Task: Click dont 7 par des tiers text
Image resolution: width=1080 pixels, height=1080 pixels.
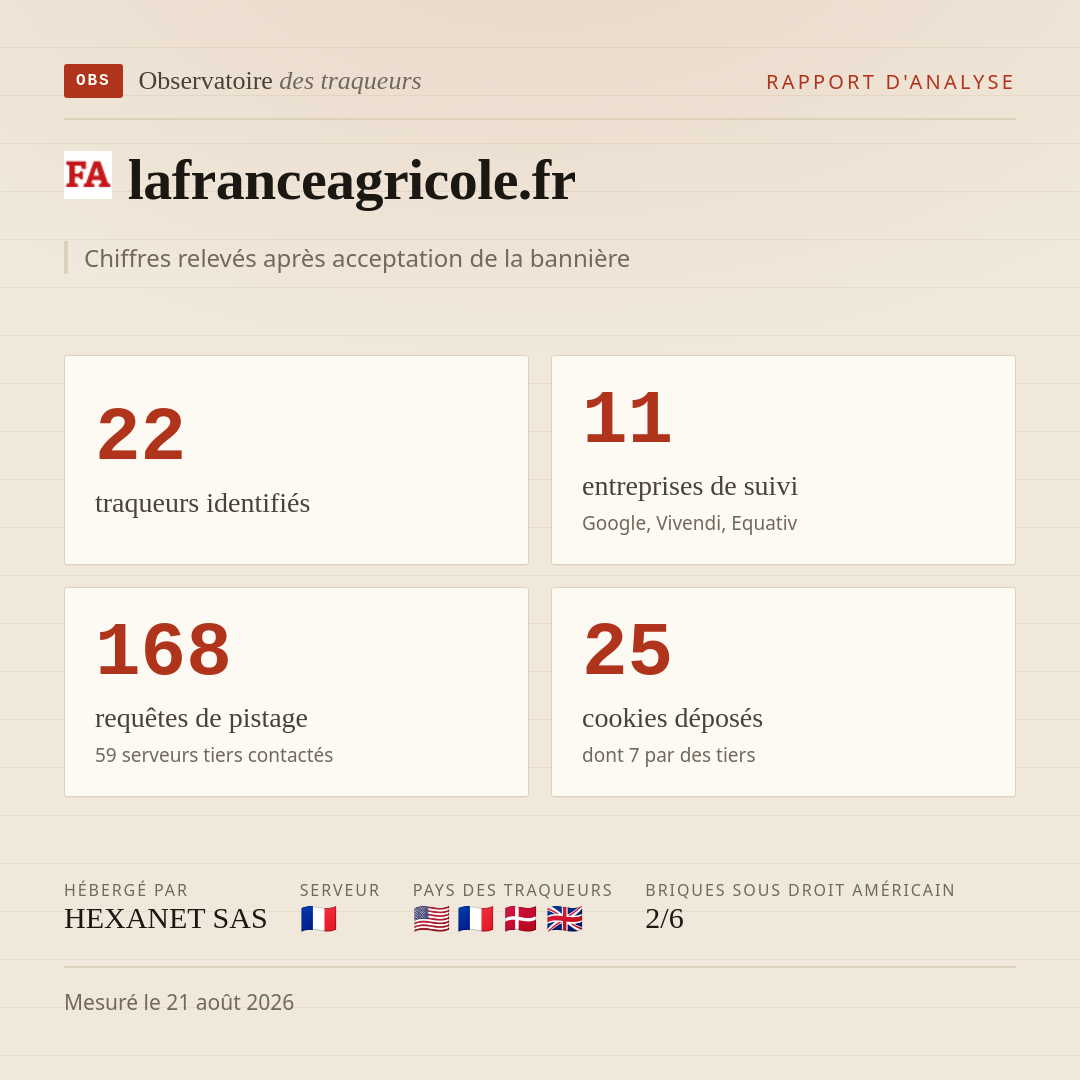Action: [x=668, y=755]
